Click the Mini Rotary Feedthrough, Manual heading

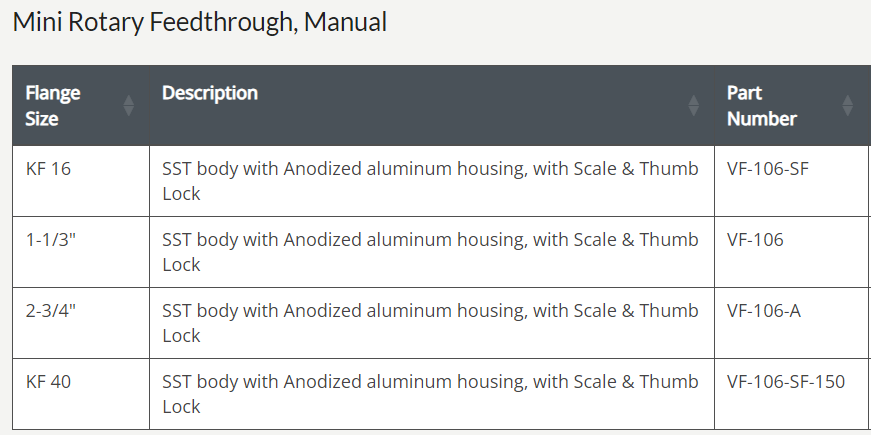[199, 22]
